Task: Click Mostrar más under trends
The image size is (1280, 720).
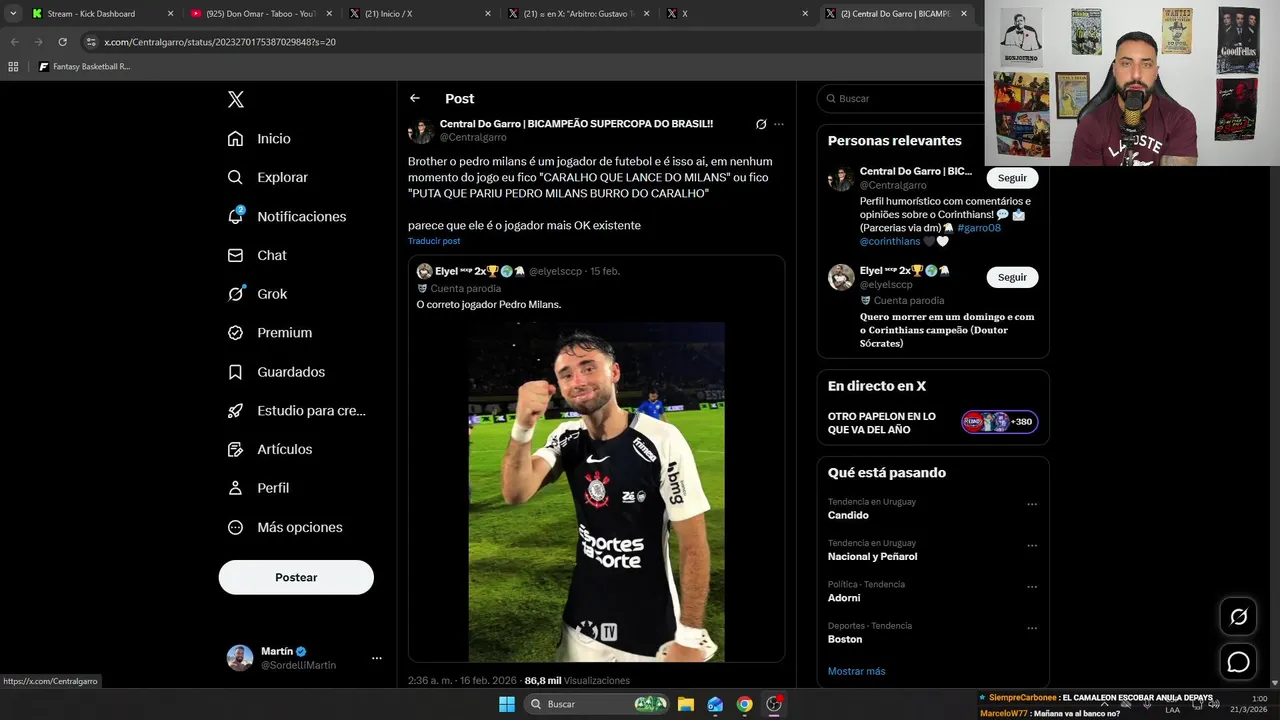Action: point(856,671)
